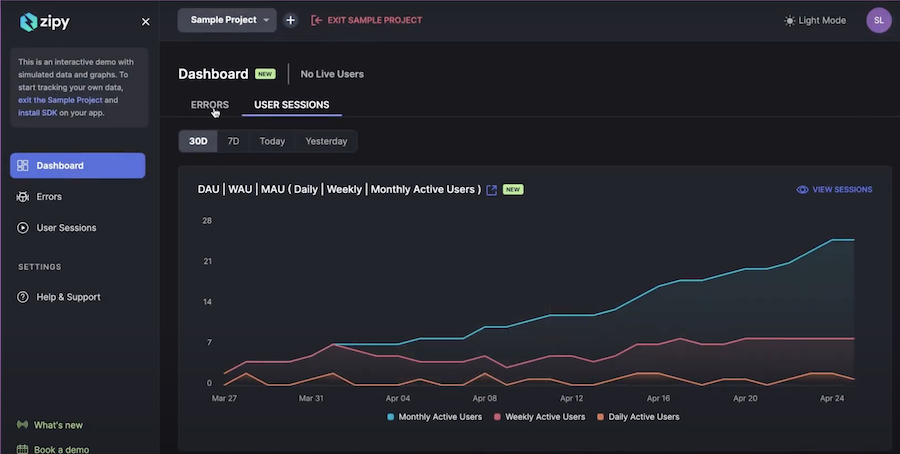Select the 30D time range

pos(198,141)
